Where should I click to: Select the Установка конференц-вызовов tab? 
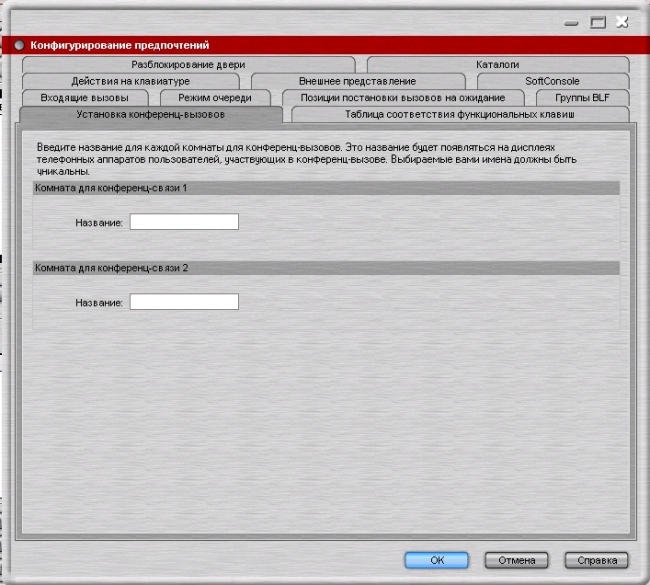pos(150,114)
